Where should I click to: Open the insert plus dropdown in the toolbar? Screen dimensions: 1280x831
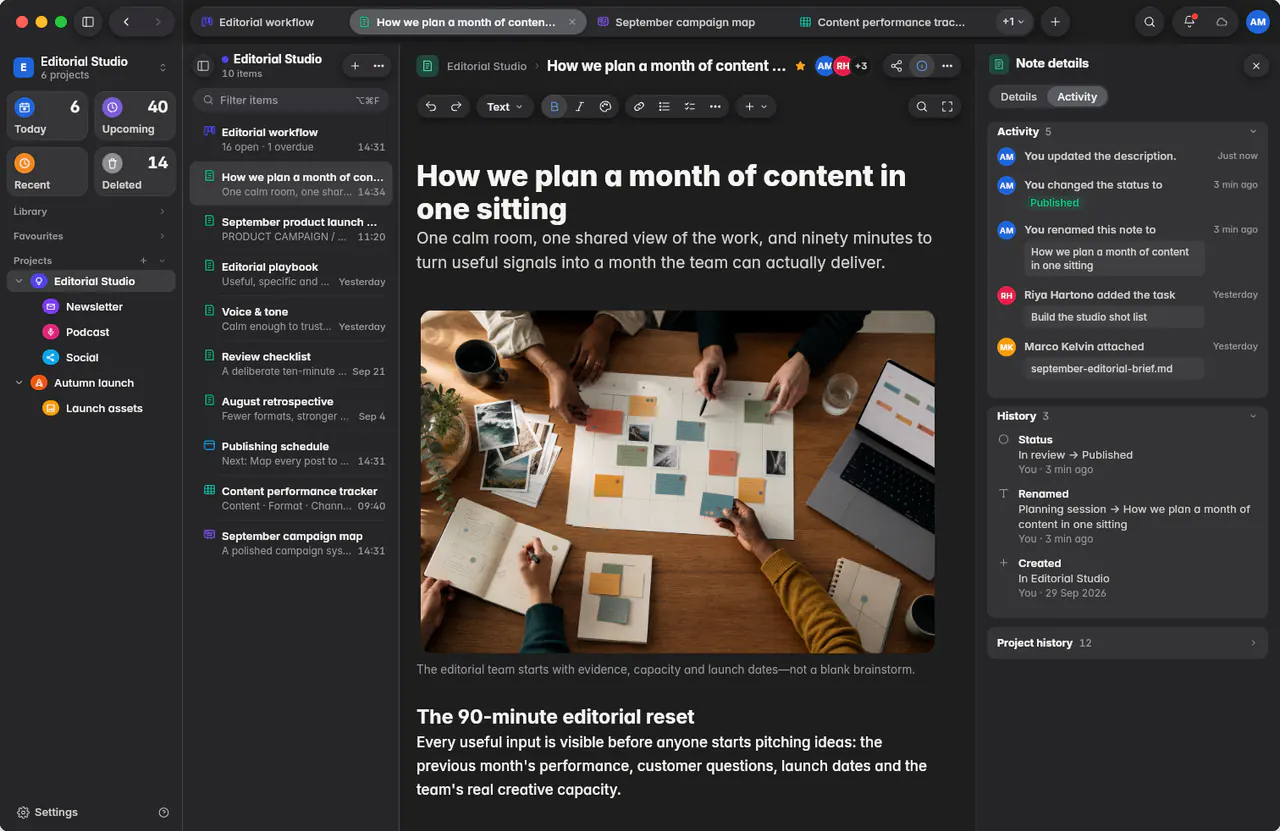coord(756,107)
